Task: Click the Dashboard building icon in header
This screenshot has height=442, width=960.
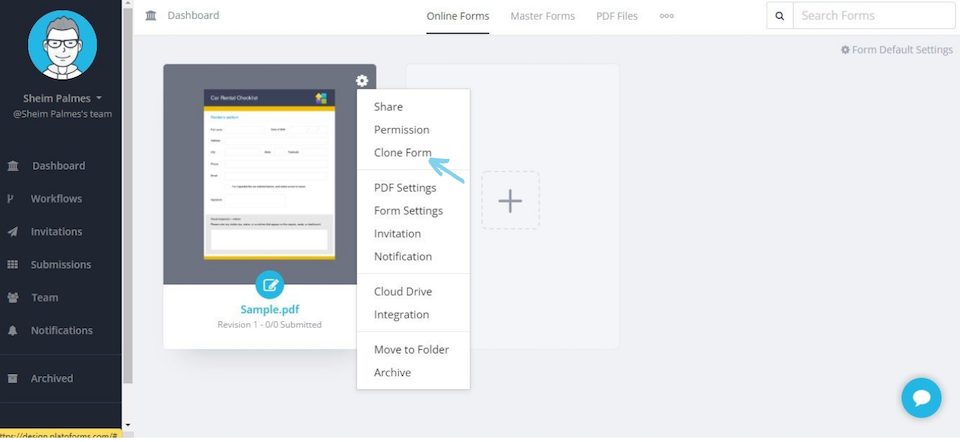Action: click(151, 16)
